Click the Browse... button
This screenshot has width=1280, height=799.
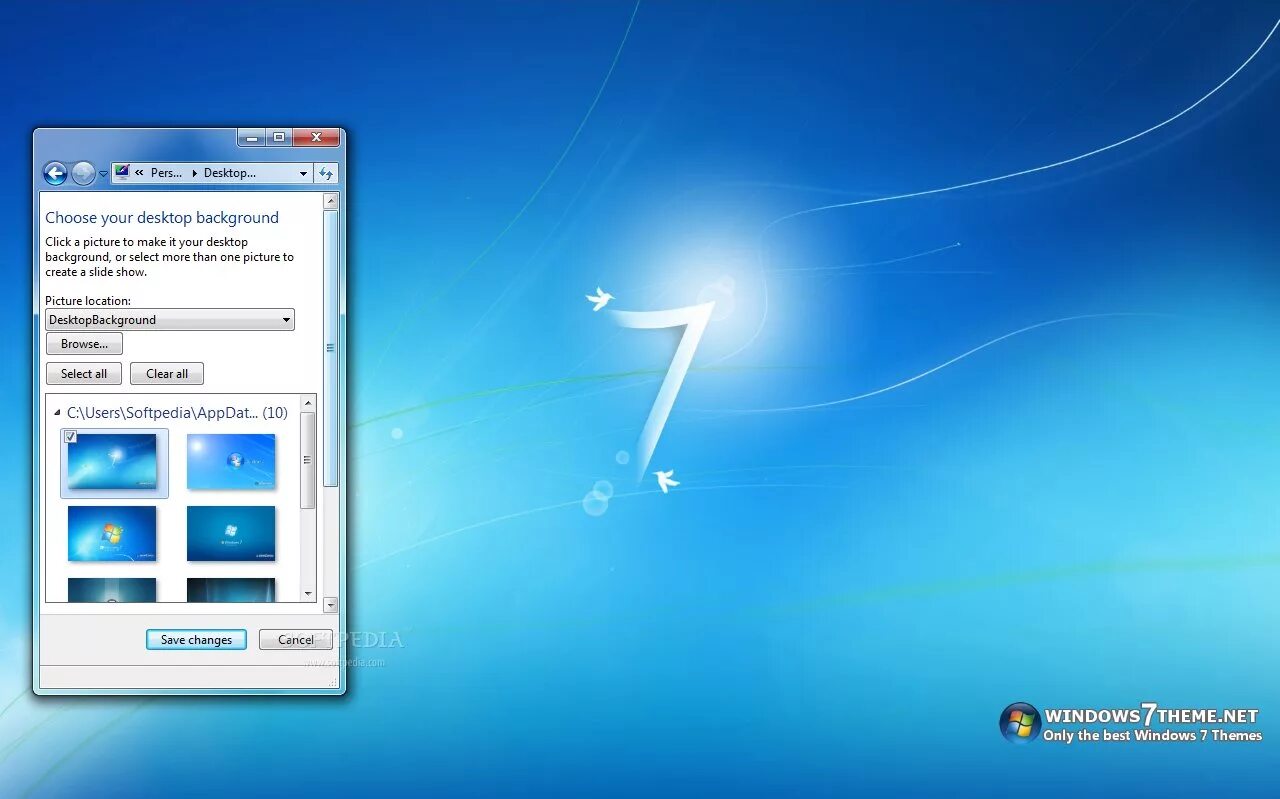[84, 344]
